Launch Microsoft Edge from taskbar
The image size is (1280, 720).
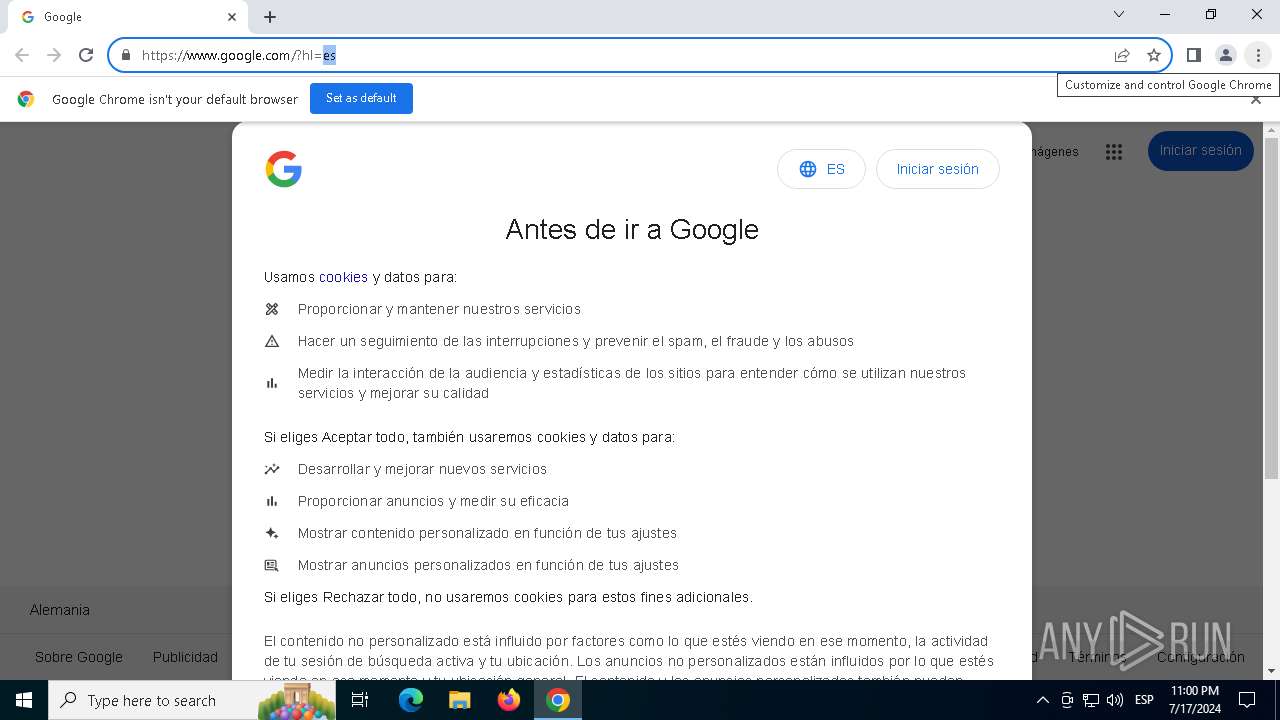pyautogui.click(x=411, y=700)
